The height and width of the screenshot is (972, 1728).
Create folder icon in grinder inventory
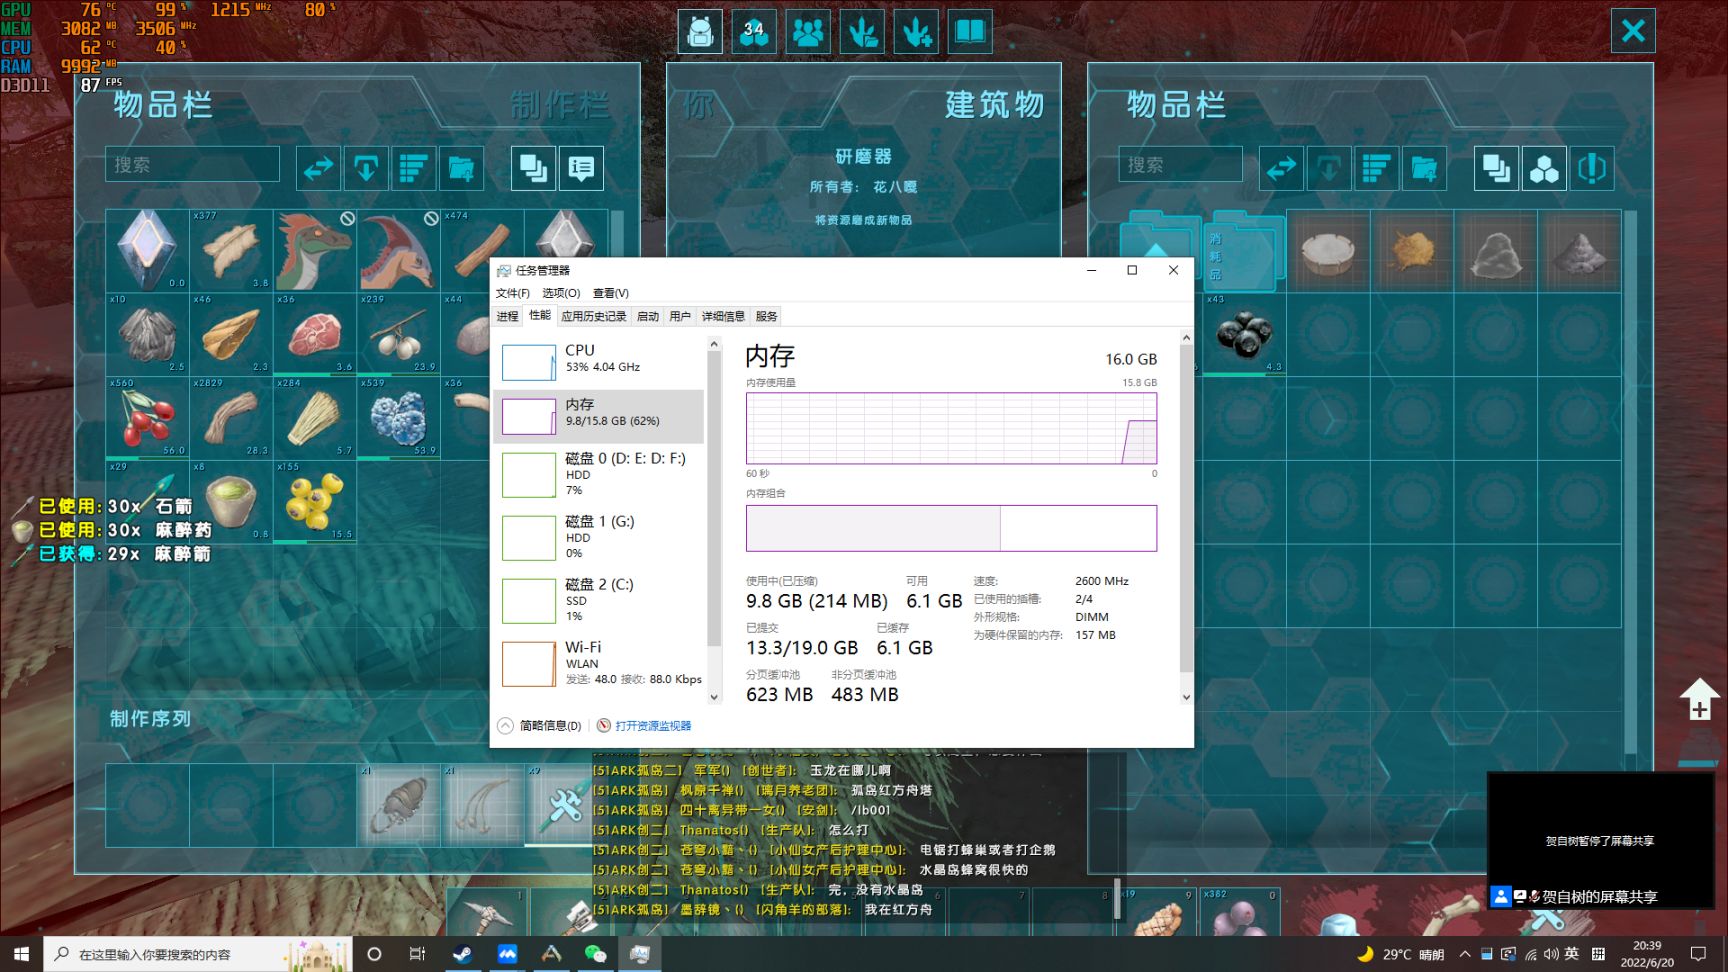[1424, 168]
